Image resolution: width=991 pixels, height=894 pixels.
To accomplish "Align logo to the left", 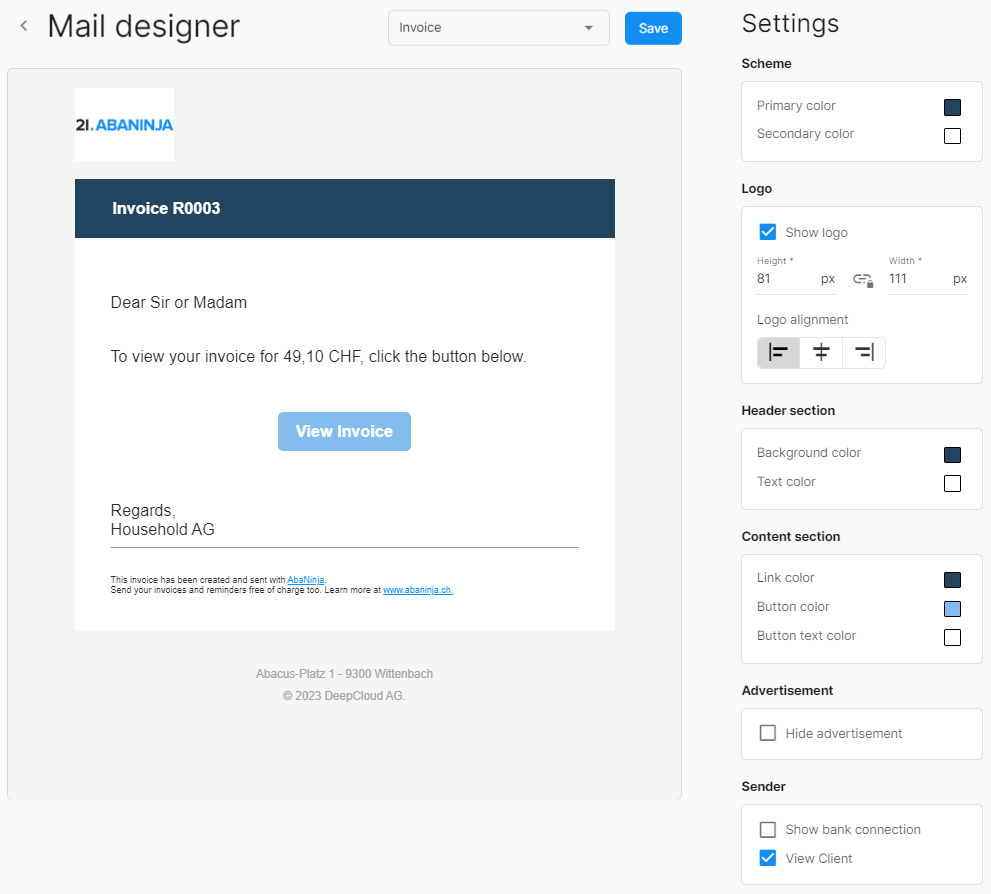I will (778, 353).
